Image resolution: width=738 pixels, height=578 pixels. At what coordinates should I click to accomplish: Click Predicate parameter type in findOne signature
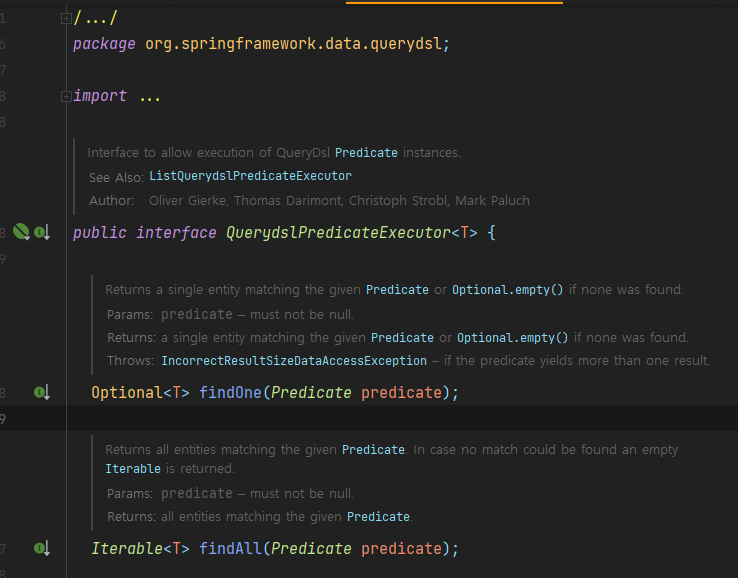click(311, 393)
